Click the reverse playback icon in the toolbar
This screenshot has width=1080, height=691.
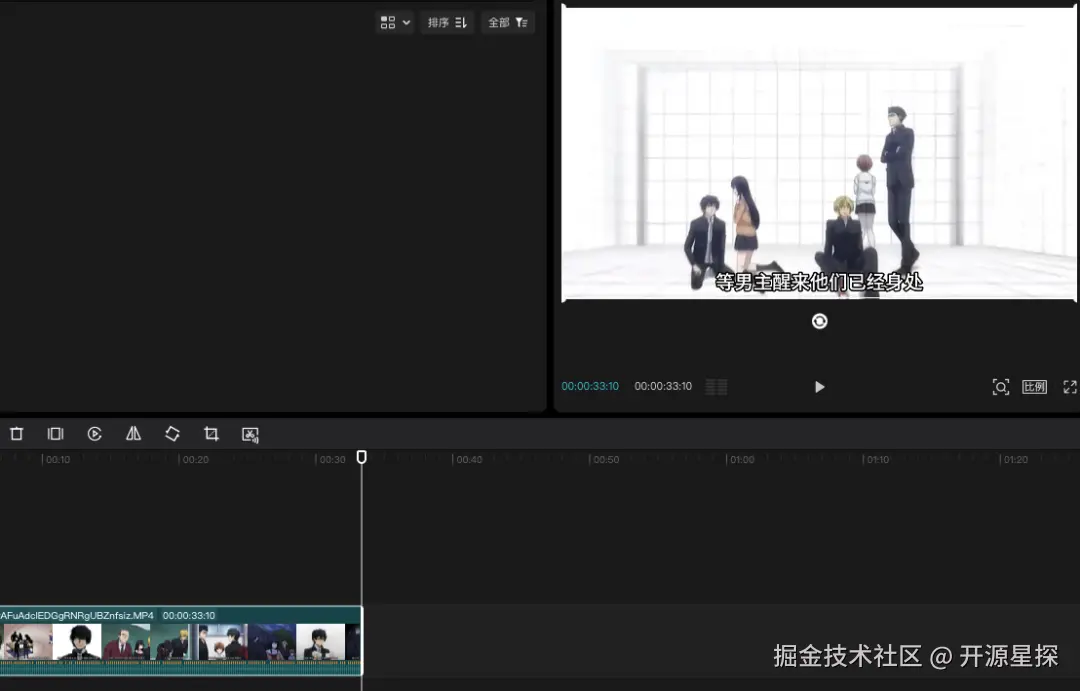94,434
